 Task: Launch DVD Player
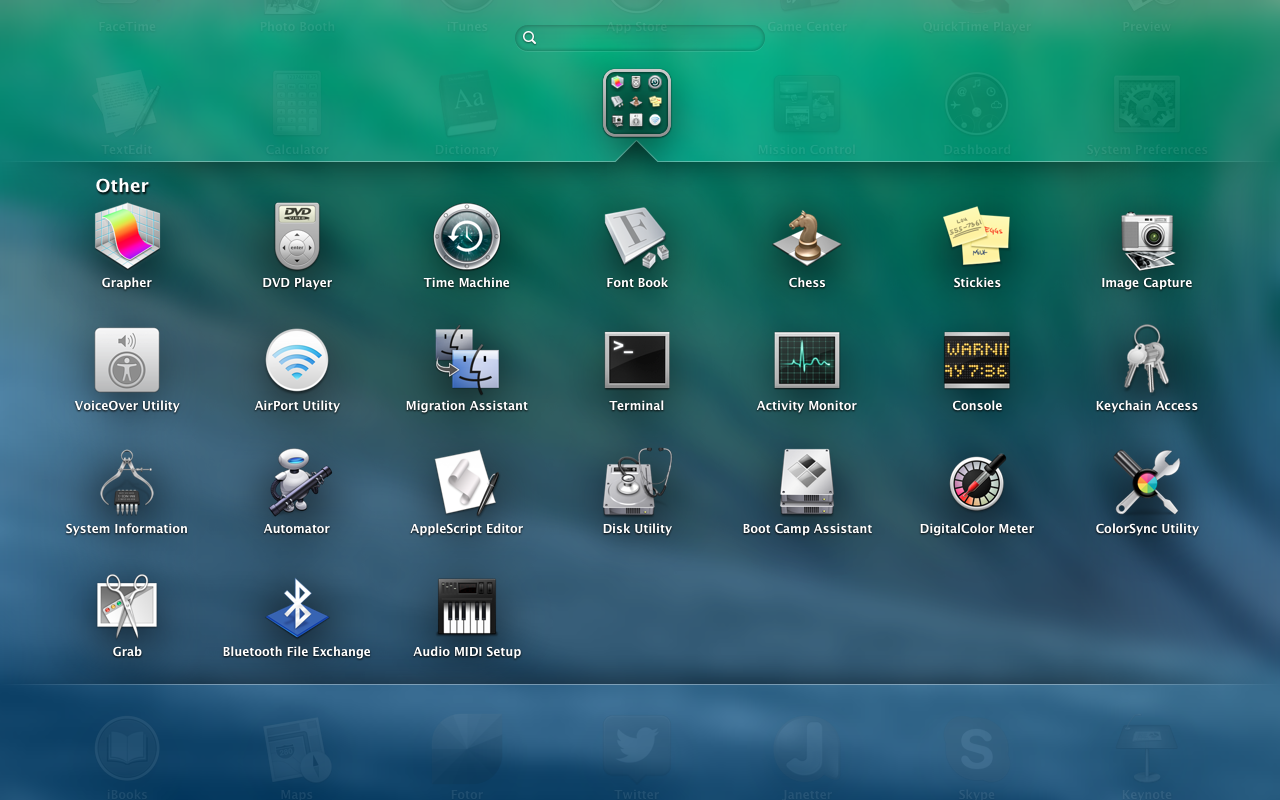(x=297, y=237)
